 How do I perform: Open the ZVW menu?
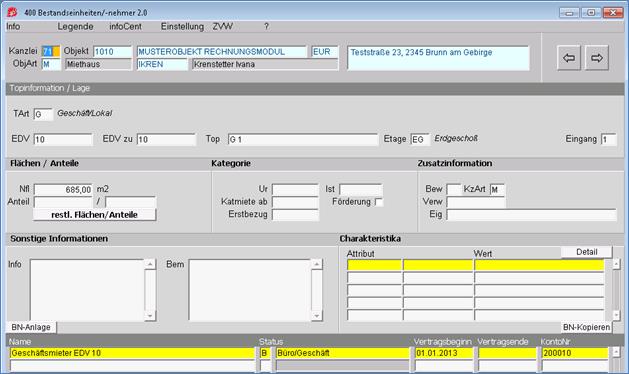(223, 26)
